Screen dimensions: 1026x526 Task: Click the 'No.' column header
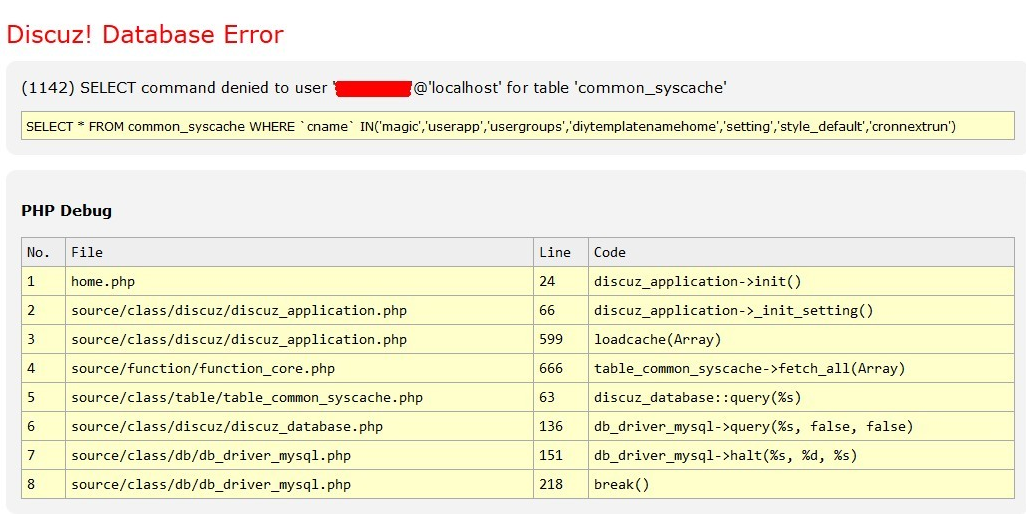click(43, 252)
